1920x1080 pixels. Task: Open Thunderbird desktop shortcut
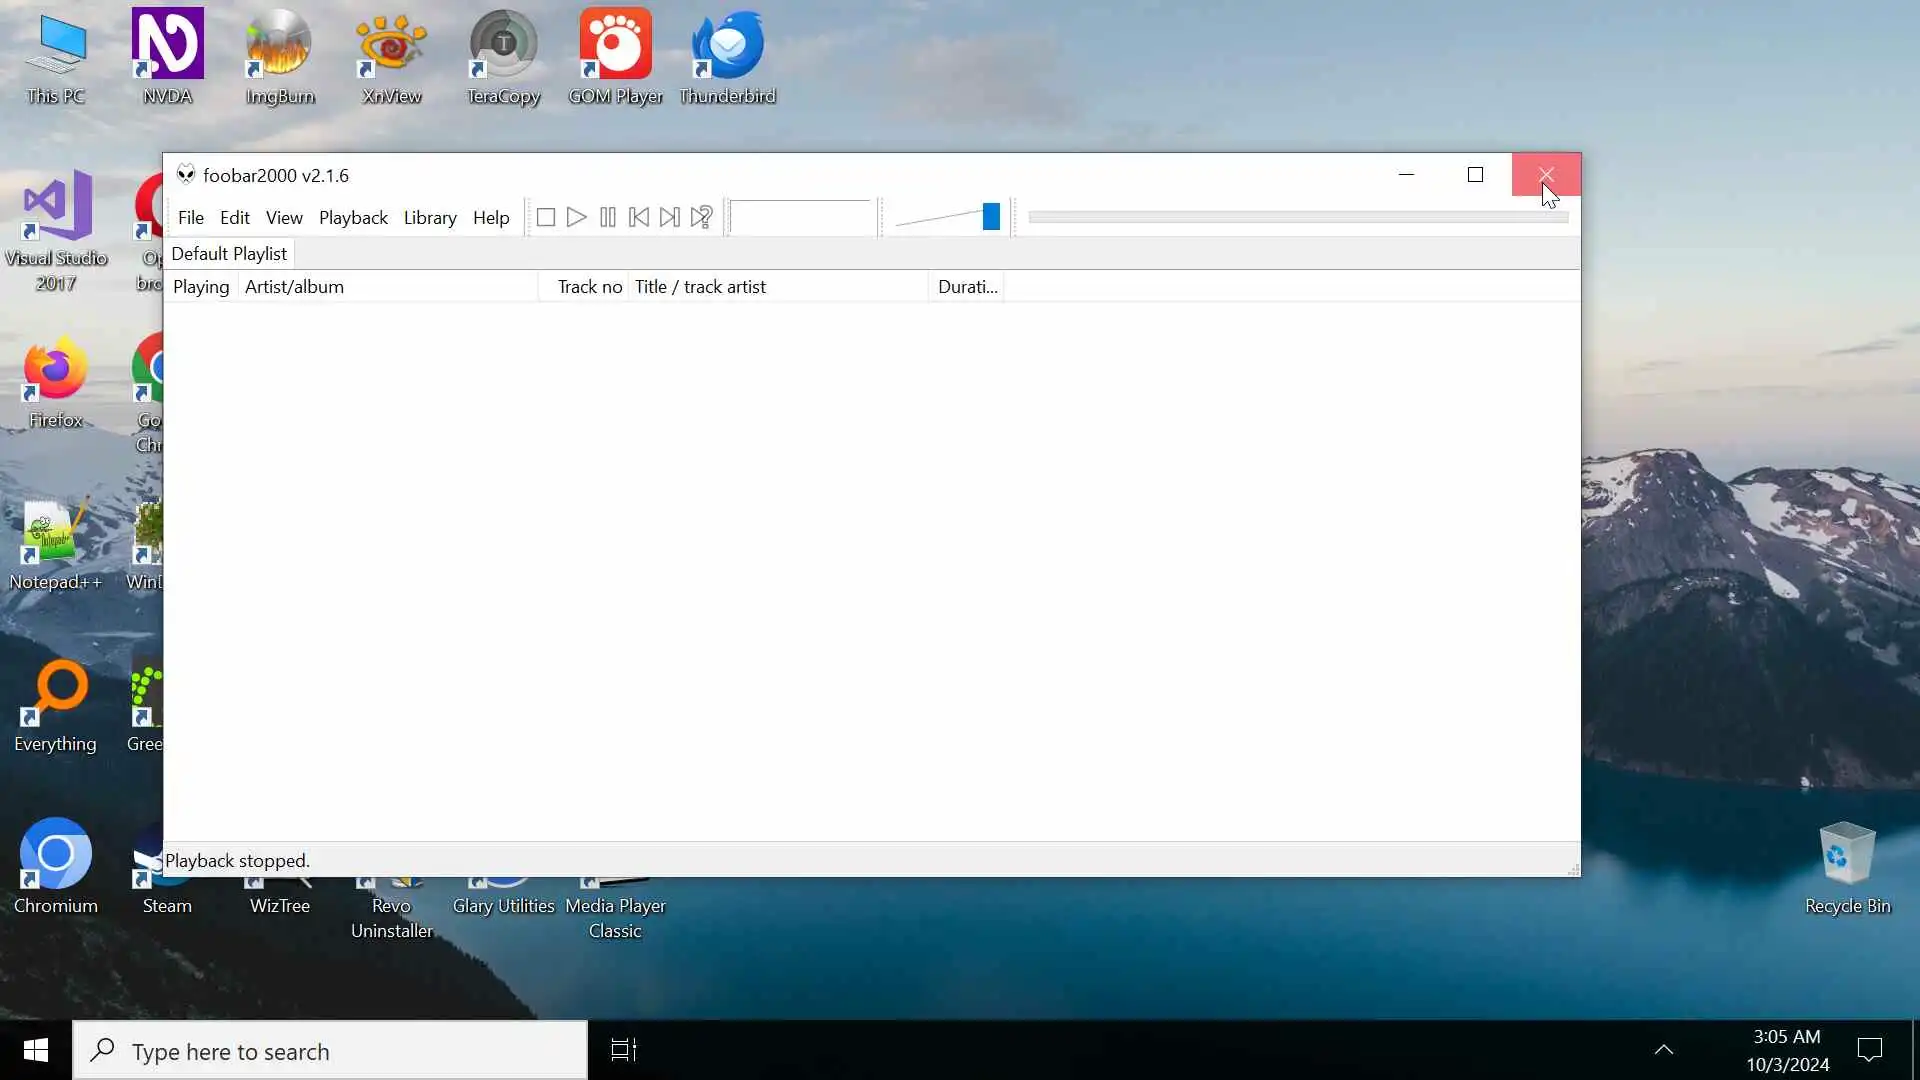[x=727, y=57]
